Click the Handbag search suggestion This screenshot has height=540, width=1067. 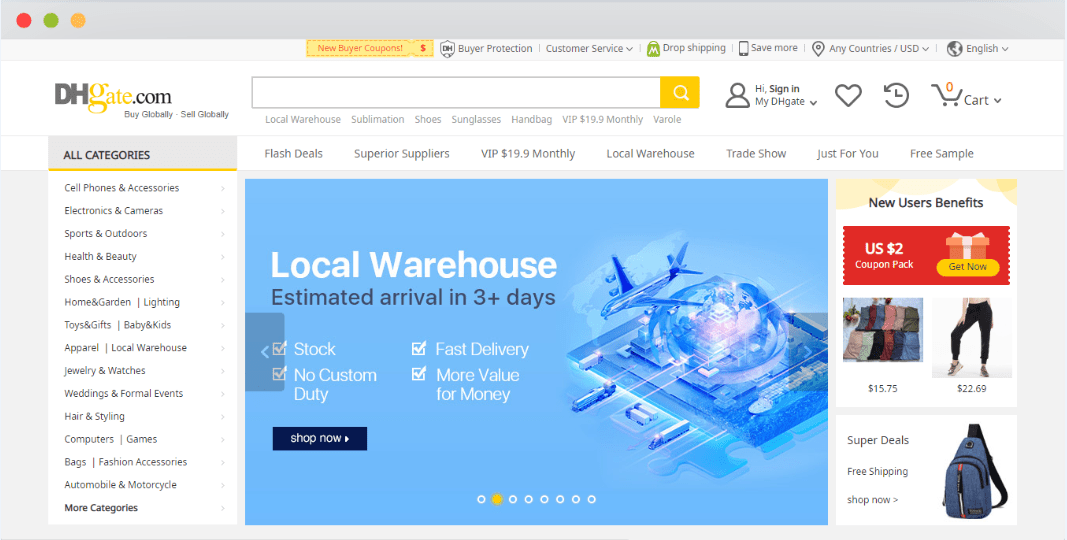(x=531, y=120)
